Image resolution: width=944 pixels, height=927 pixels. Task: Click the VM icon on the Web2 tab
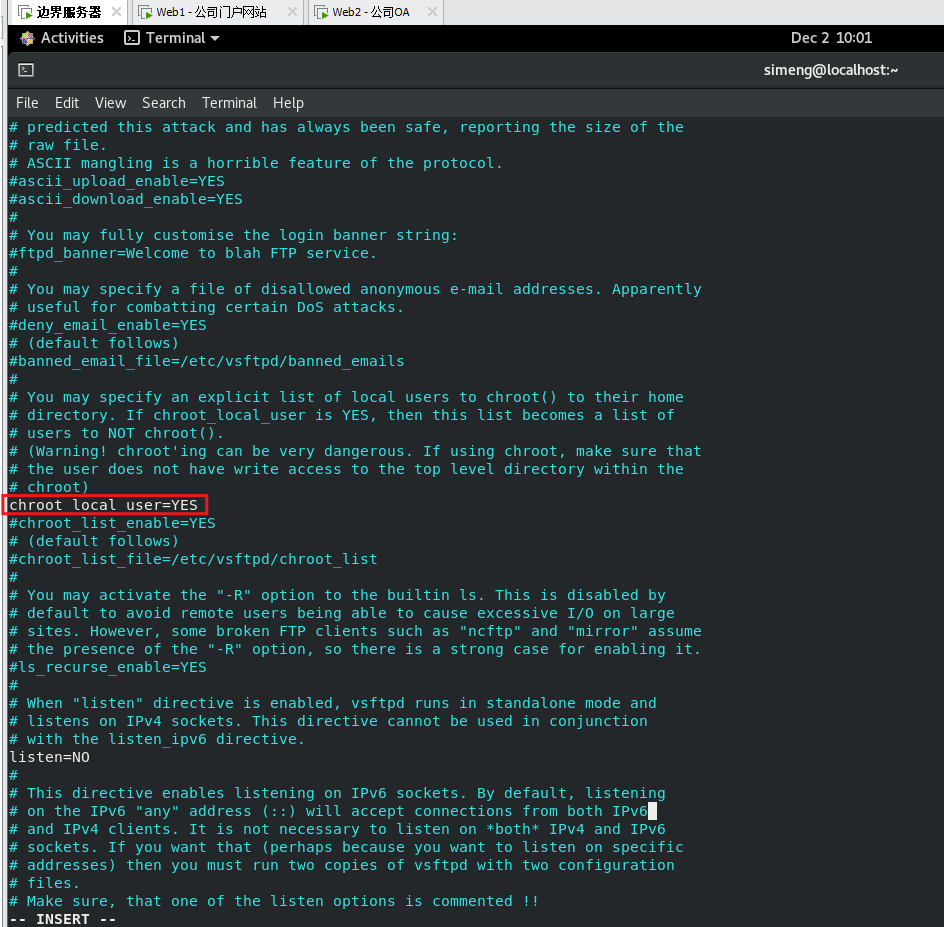(x=321, y=12)
